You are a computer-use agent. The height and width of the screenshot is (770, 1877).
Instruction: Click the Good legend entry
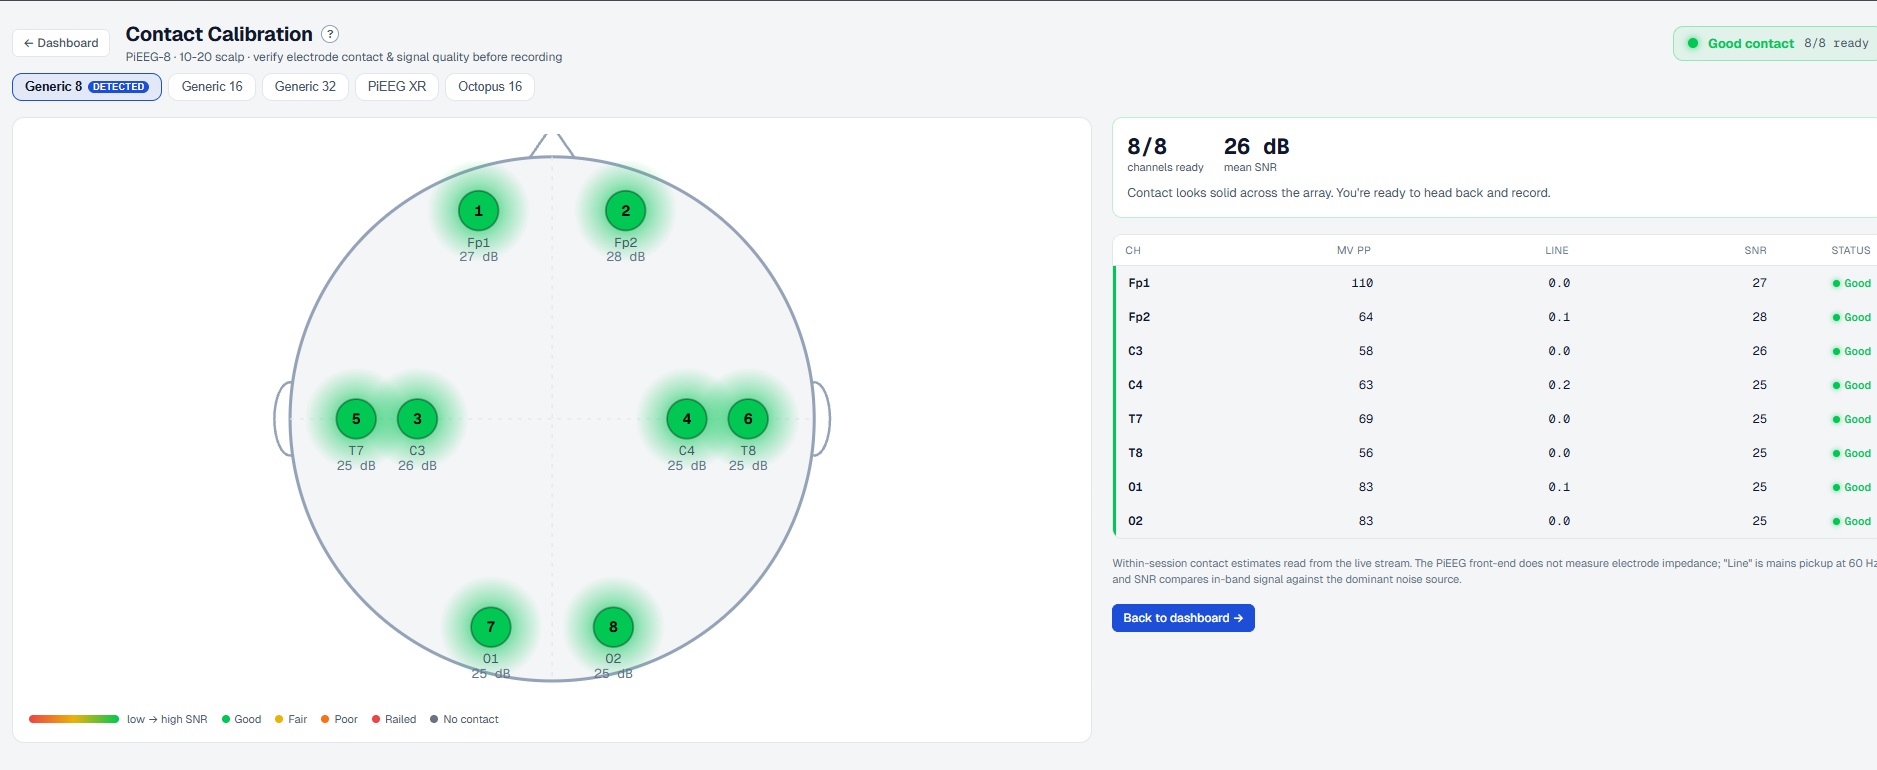[x=242, y=719]
